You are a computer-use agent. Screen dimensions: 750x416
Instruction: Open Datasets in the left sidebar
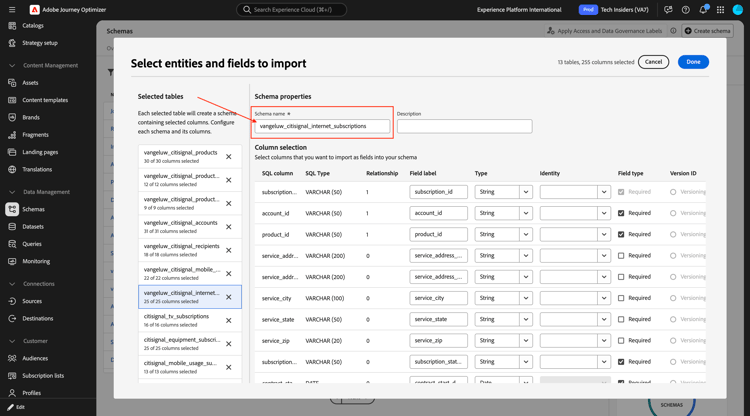point(33,227)
